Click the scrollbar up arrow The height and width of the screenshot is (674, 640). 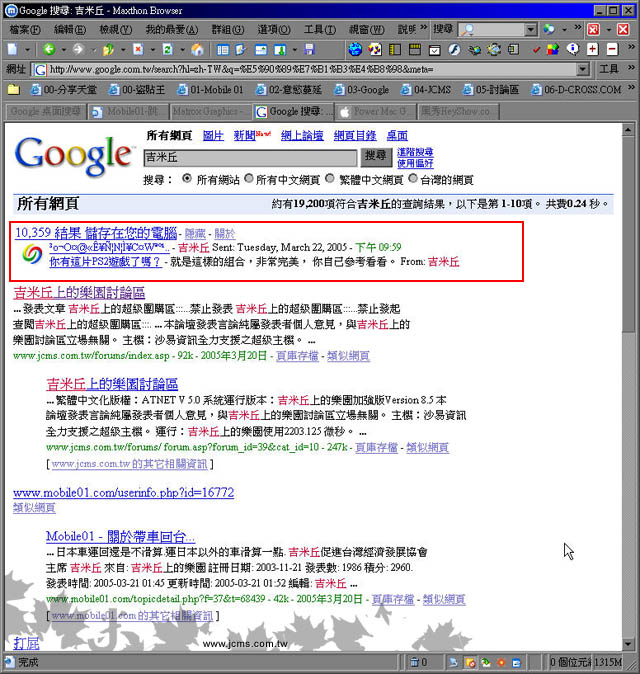(628, 130)
